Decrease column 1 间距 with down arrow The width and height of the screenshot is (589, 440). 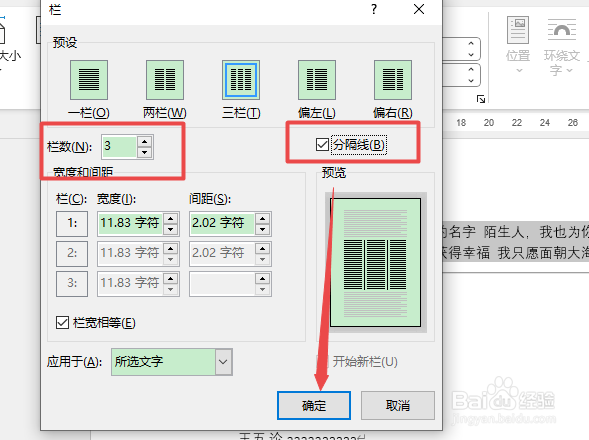[263, 229]
